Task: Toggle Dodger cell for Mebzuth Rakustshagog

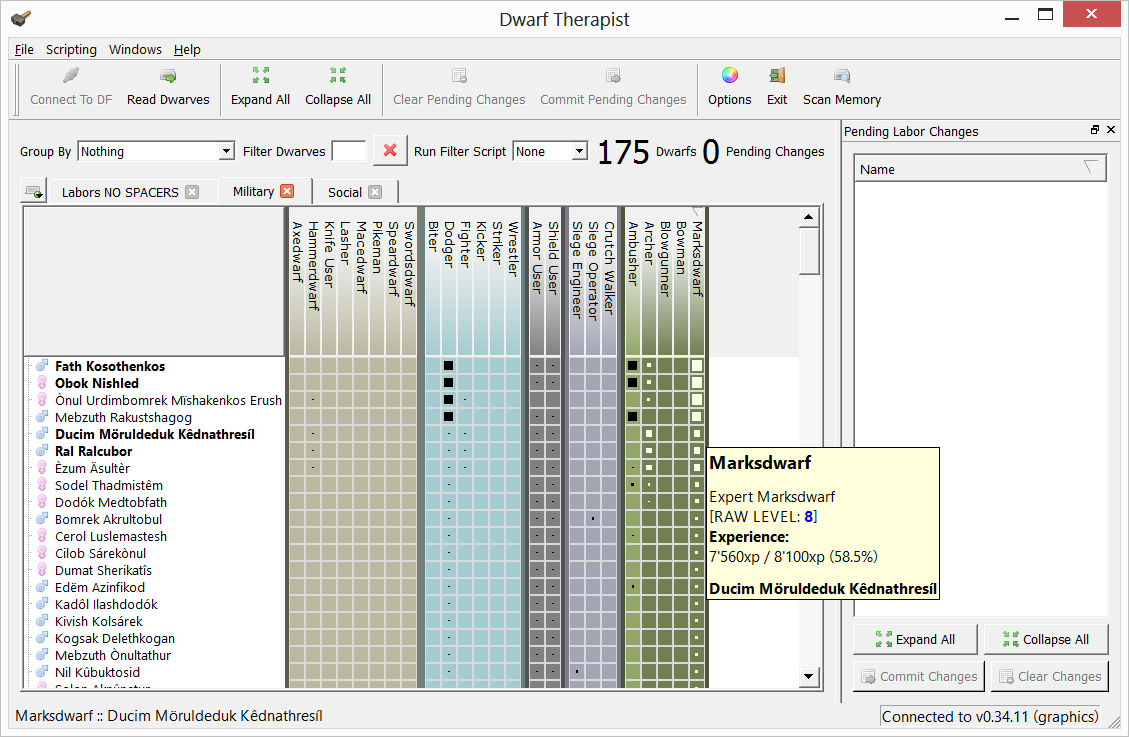Action: [449, 417]
